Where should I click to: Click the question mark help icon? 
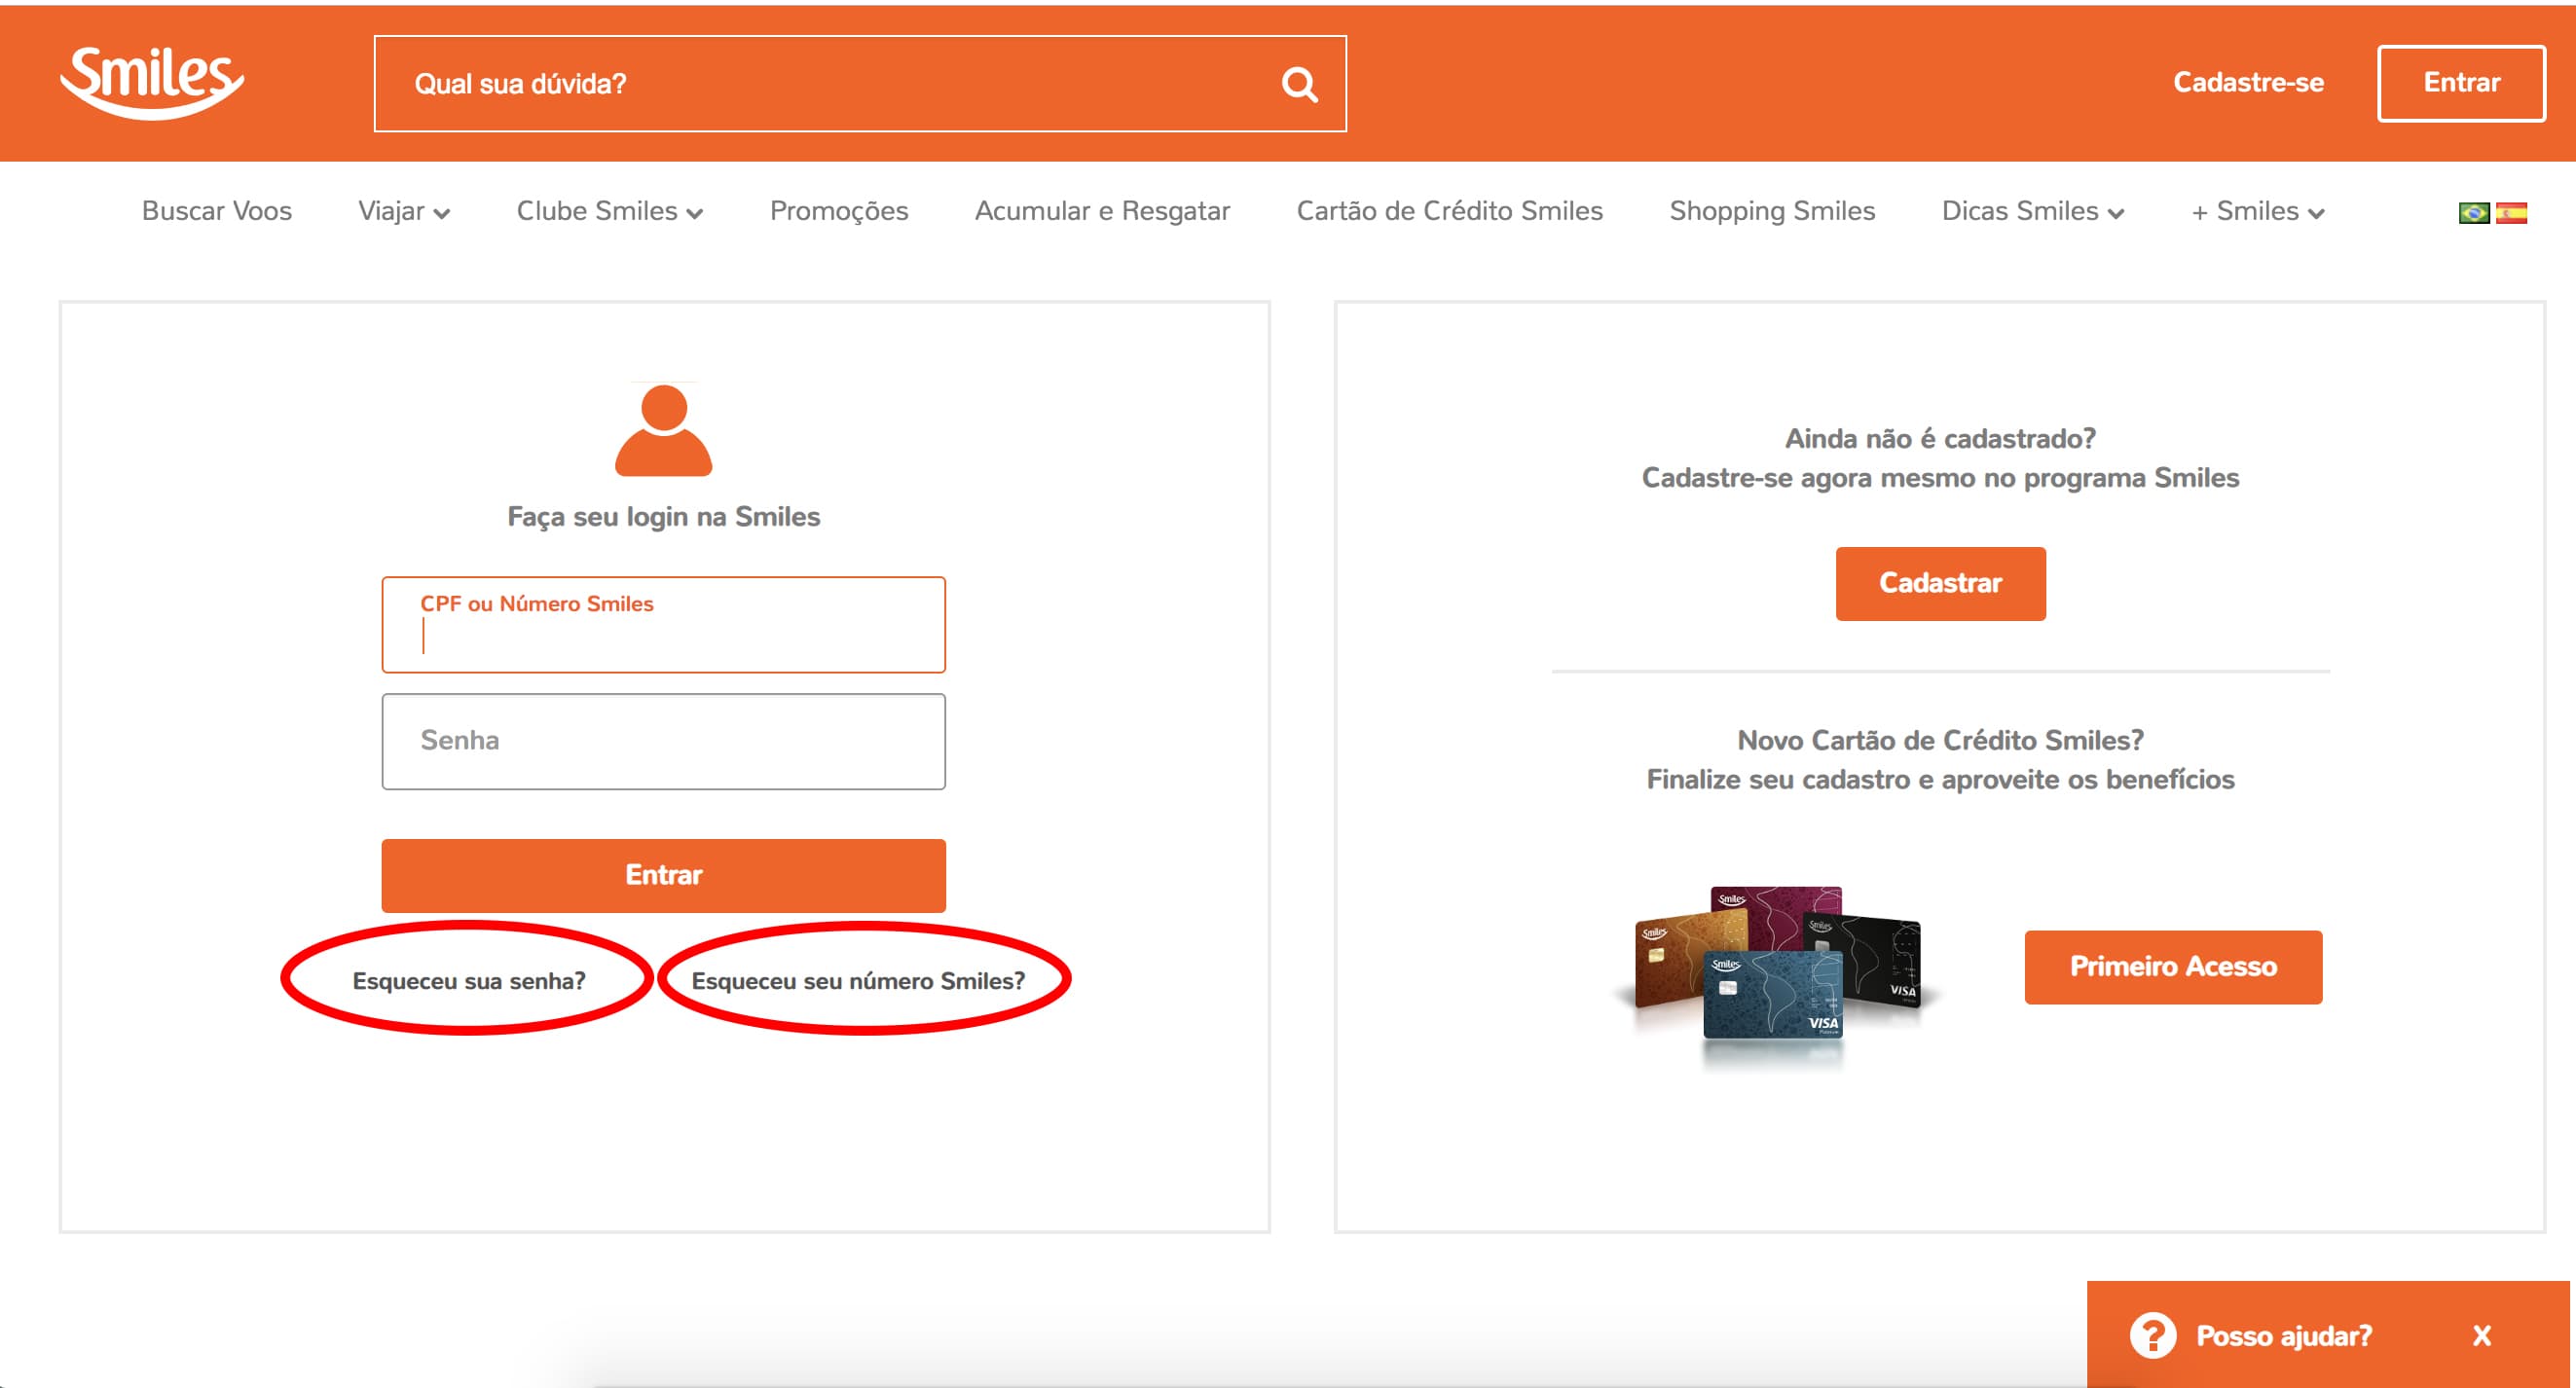pos(2152,1335)
